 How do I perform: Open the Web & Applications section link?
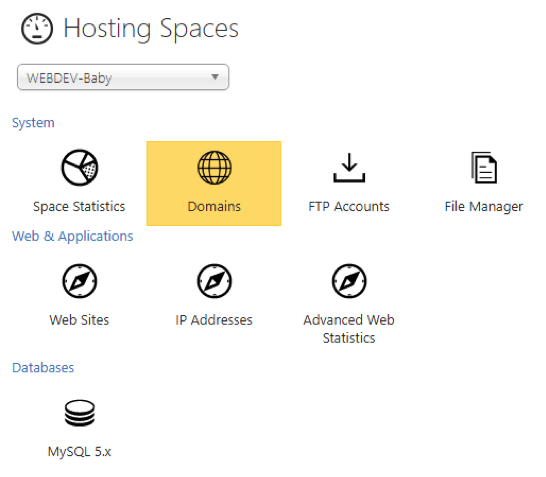click(73, 236)
